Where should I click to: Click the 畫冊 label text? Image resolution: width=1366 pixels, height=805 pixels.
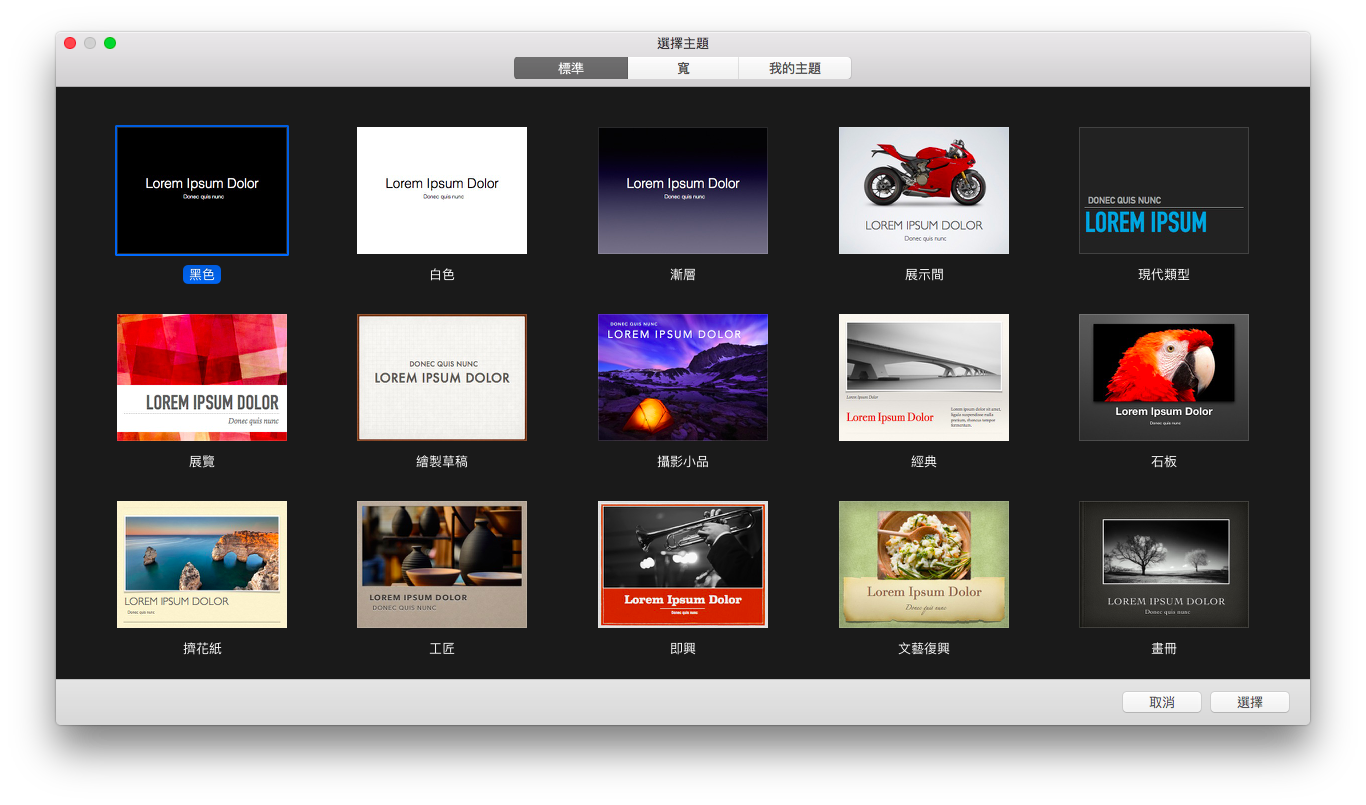[1164, 648]
